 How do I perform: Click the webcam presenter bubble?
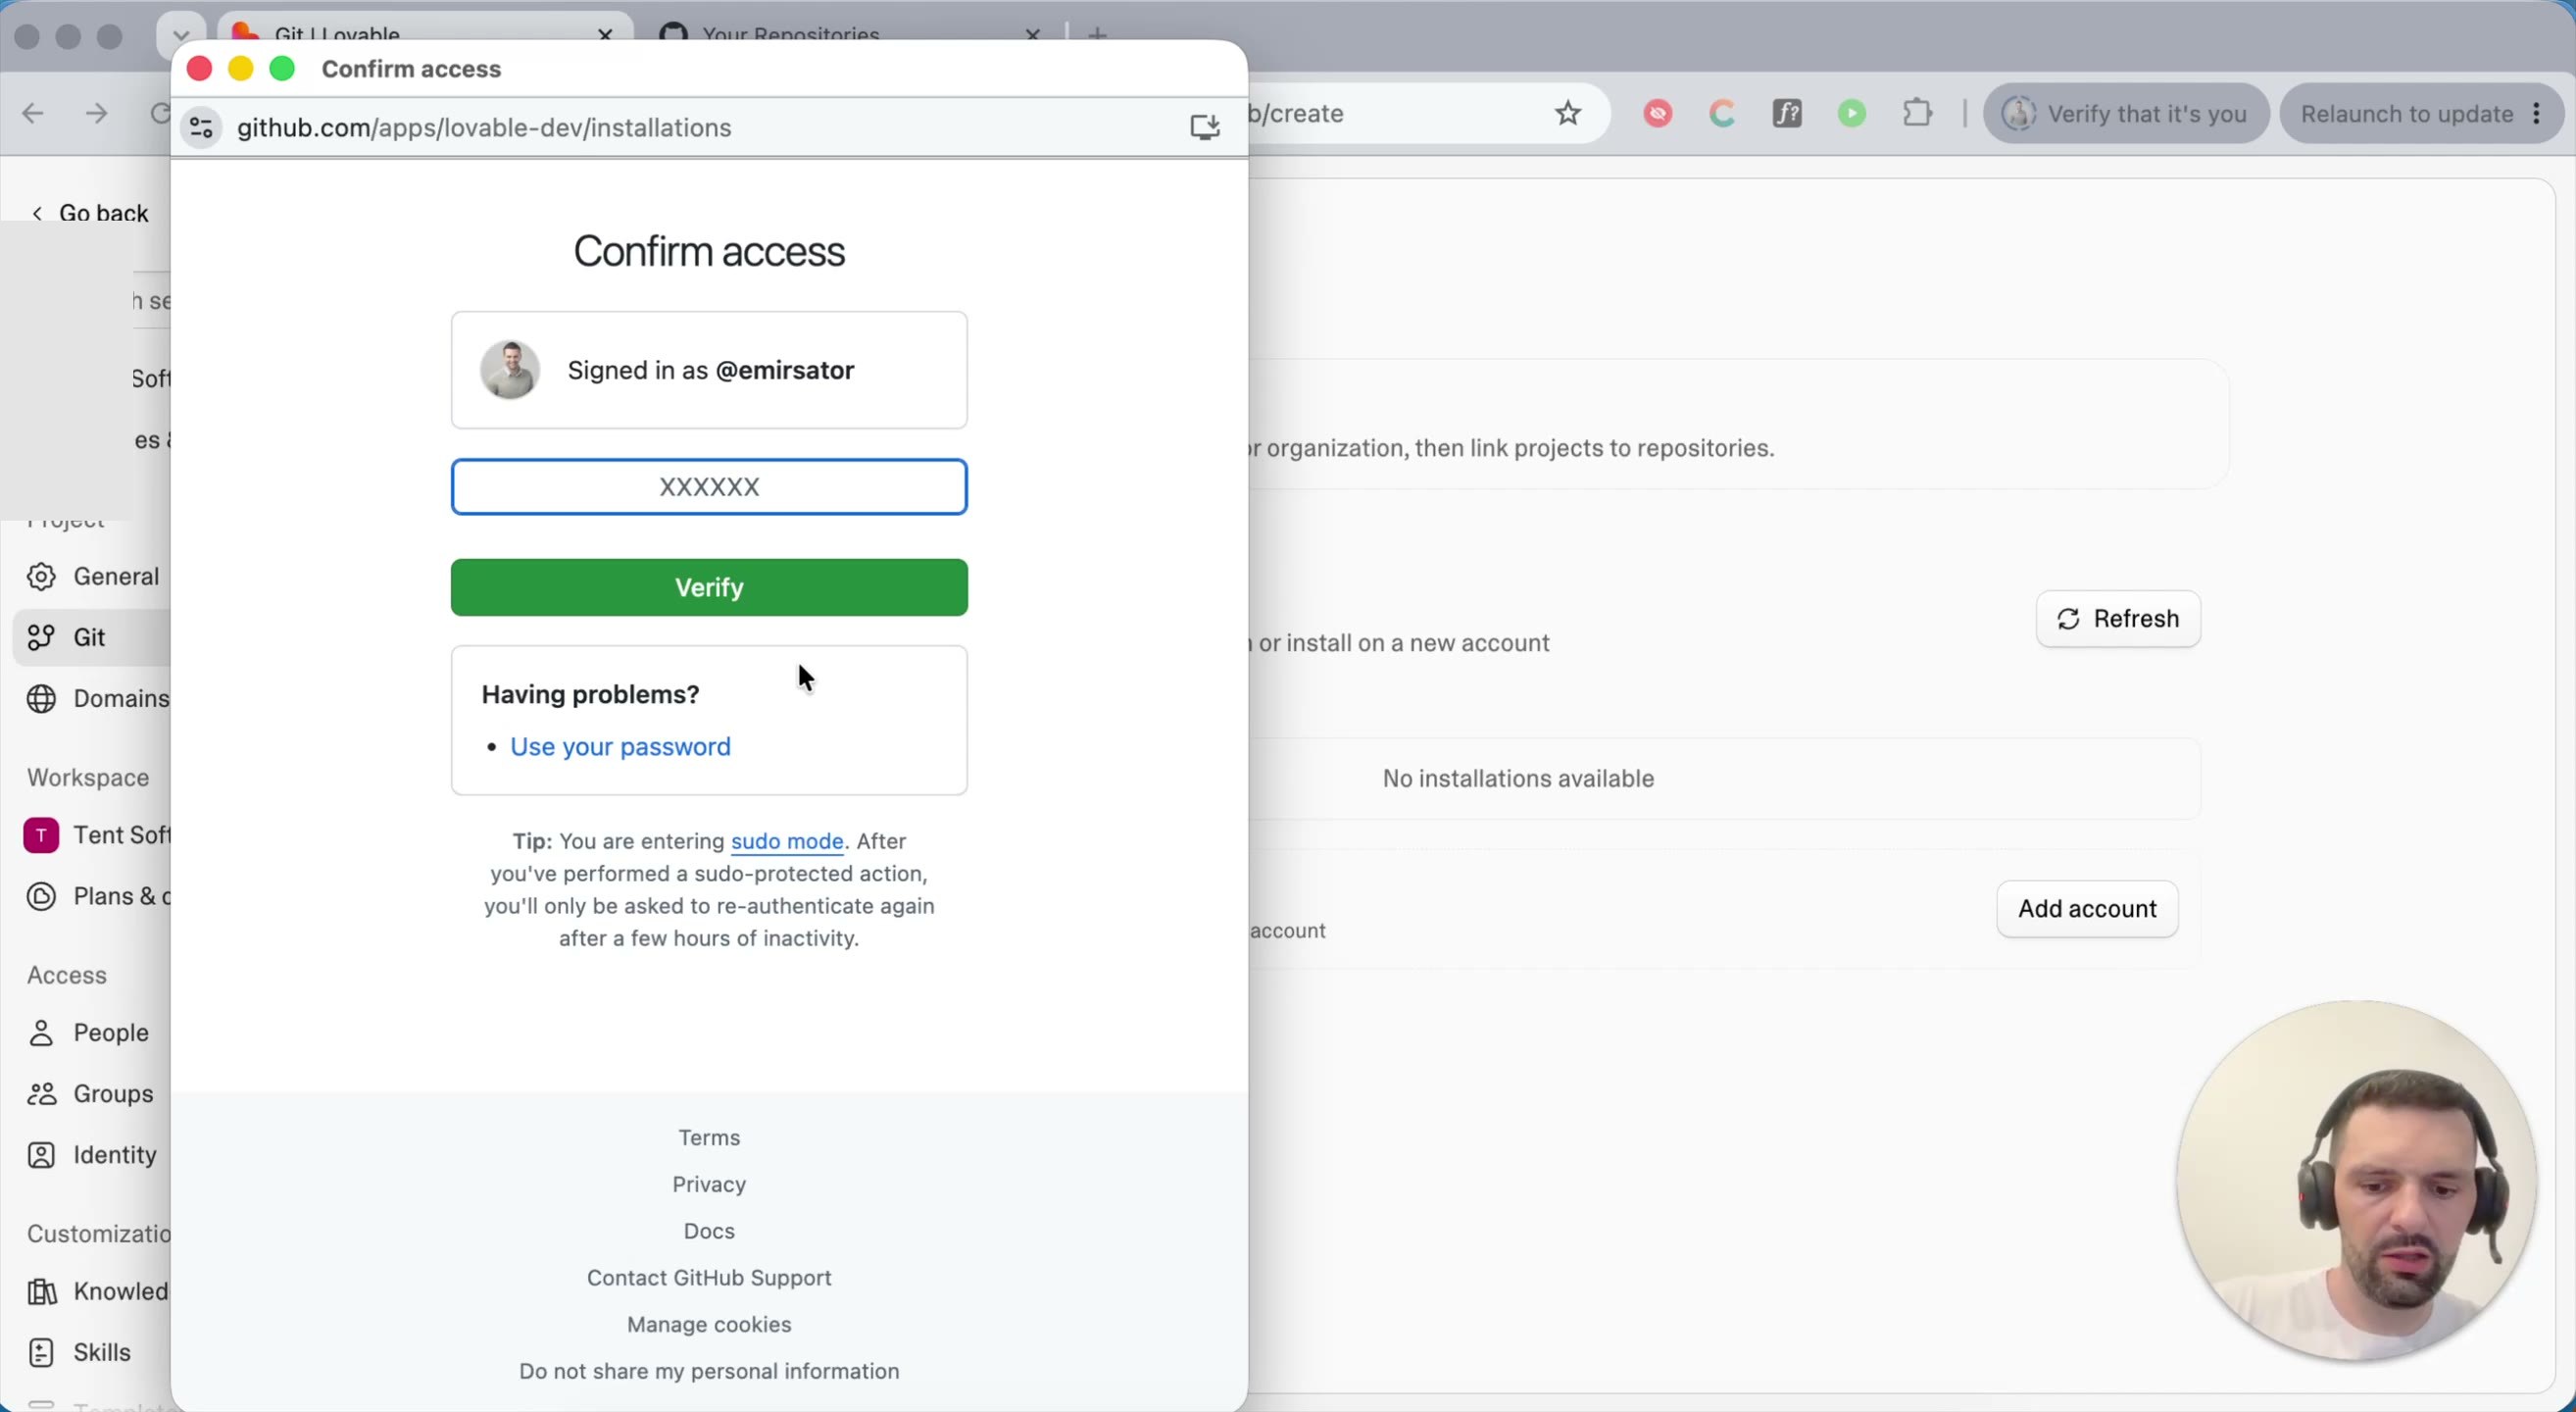pyautogui.click(x=2356, y=1181)
